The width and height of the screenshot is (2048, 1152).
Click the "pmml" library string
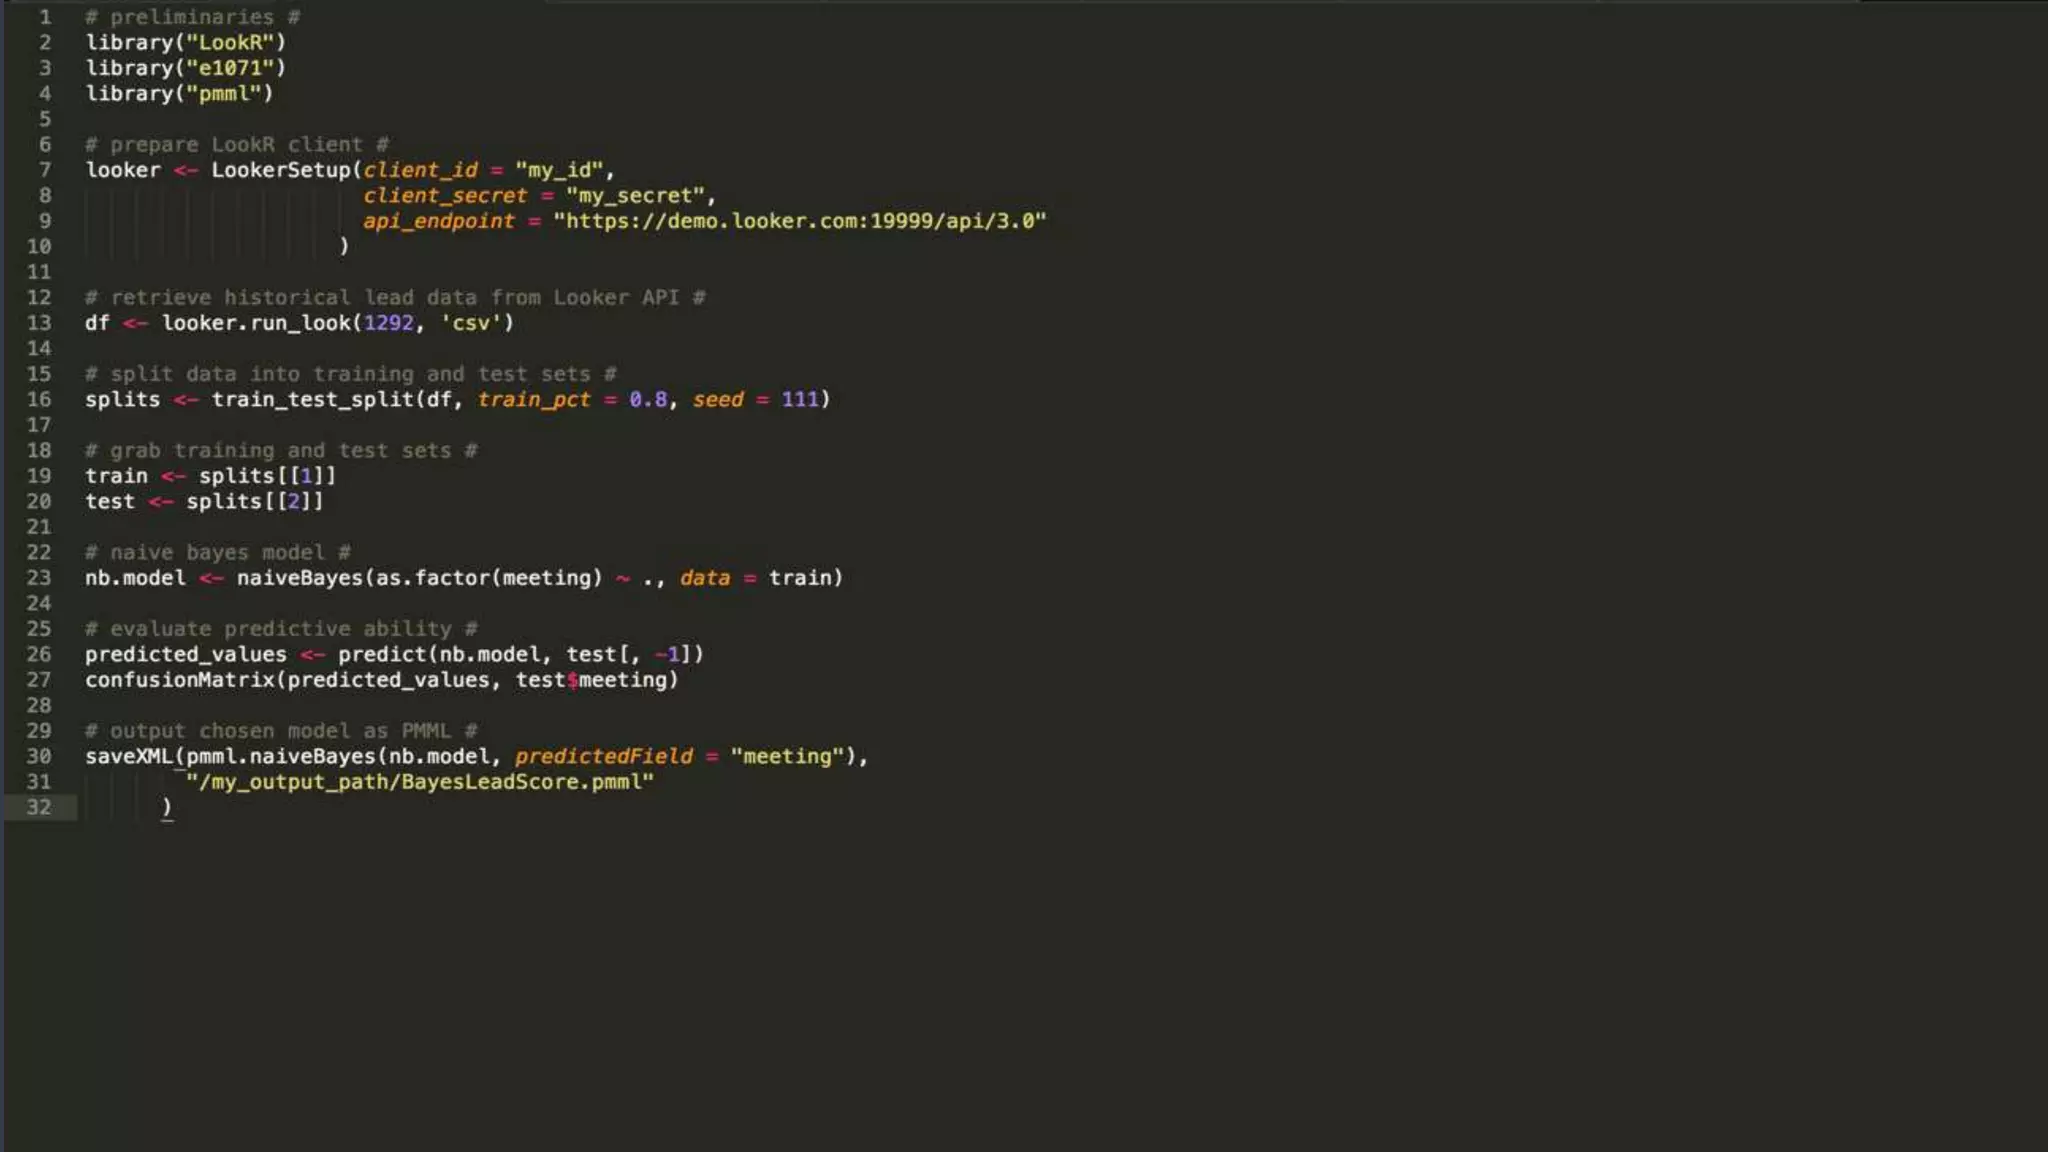click(x=223, y=94)
